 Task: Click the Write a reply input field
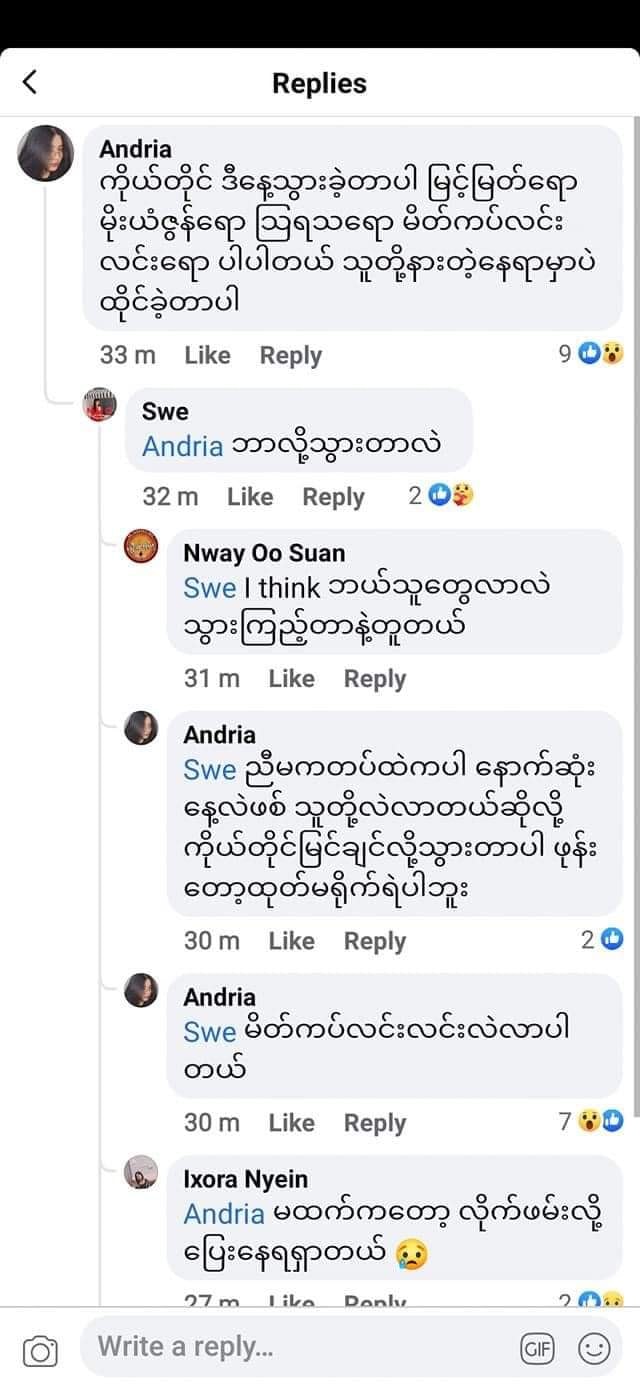250,1347
